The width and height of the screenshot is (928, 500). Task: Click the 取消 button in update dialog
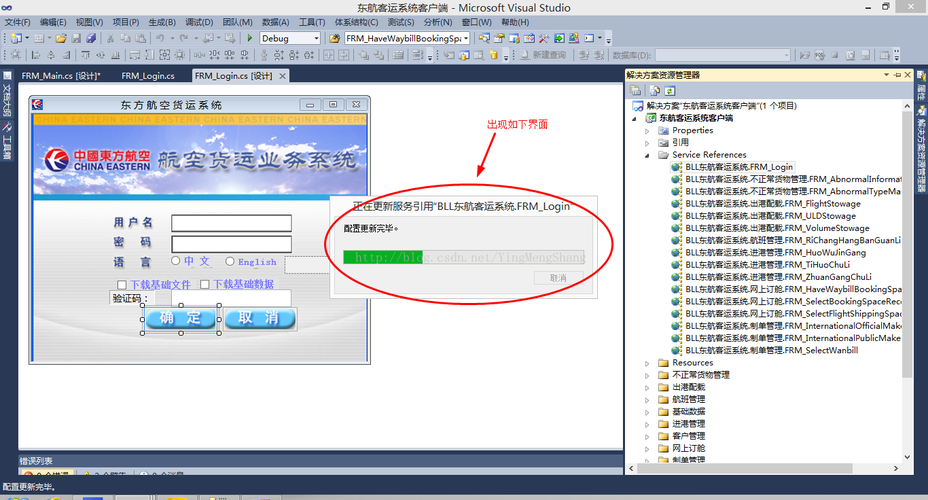click(x=558, y=278)
